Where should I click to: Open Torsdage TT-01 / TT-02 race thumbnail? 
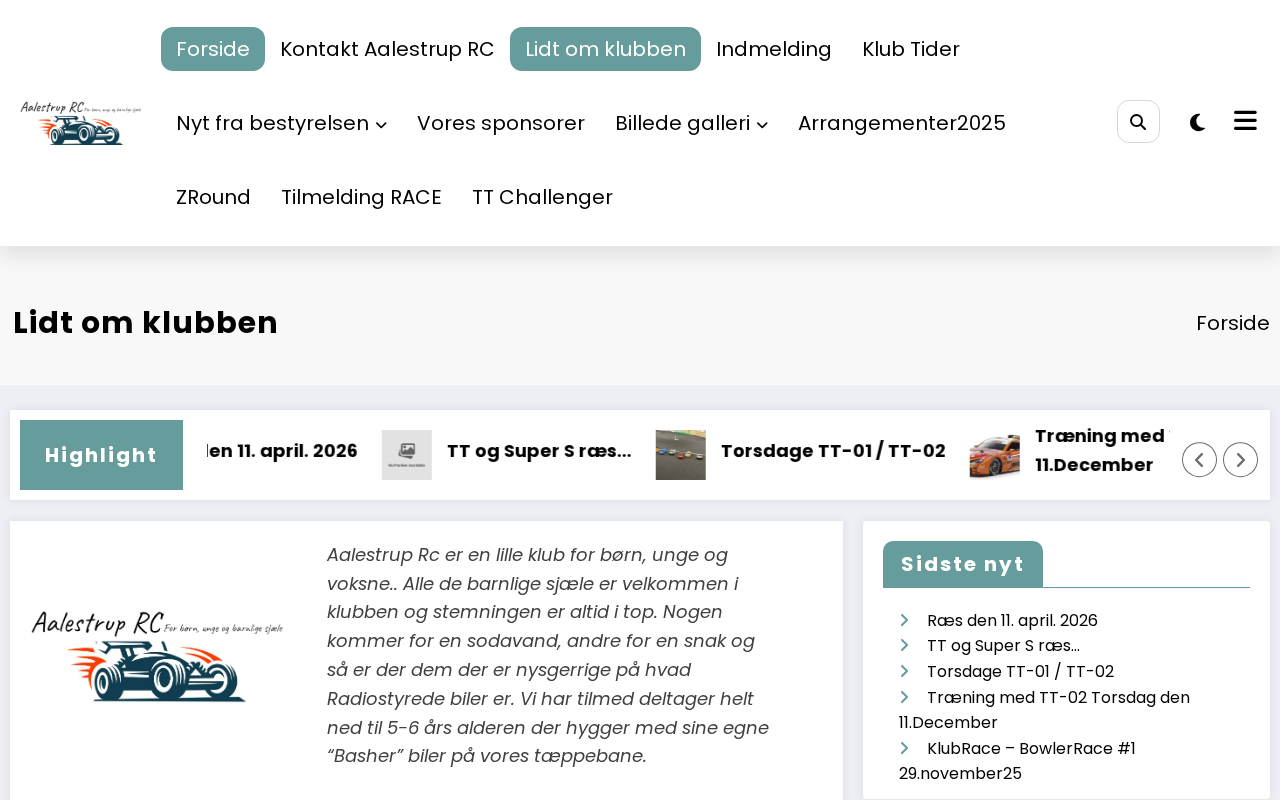(680, 455)
